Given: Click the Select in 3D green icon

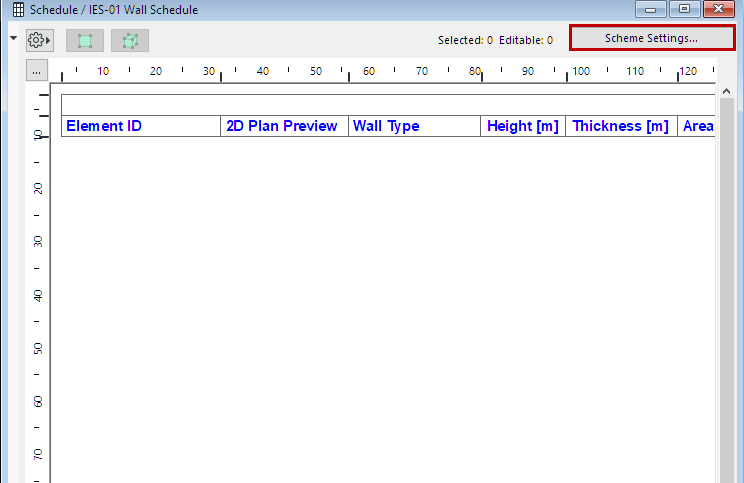Looking at the screenshot, I should point(130,40).
